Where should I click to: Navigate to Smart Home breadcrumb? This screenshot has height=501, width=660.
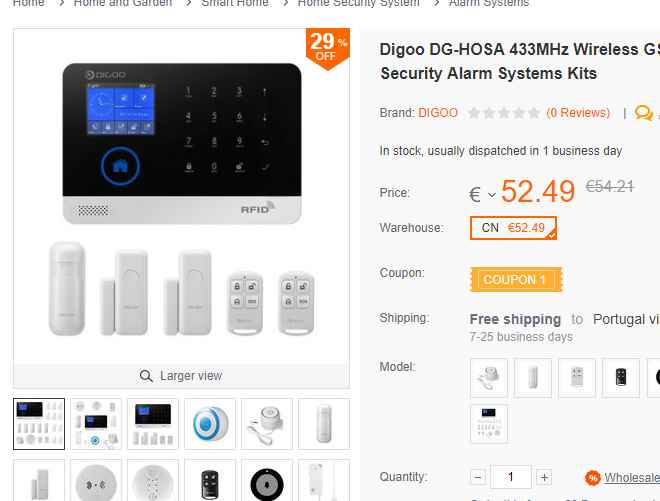(234, 3)
